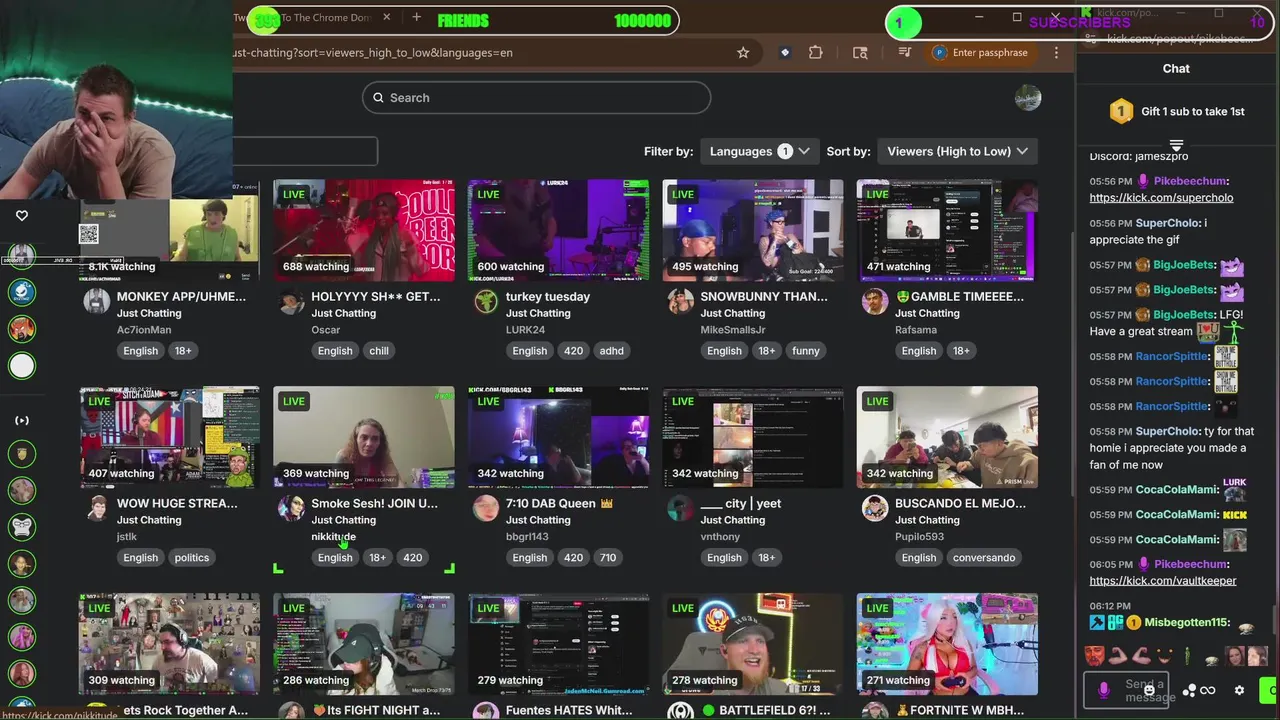1280x720 pixels.
Task: Click the purple microphone icon in chat box
Action: coord(1104,690)
